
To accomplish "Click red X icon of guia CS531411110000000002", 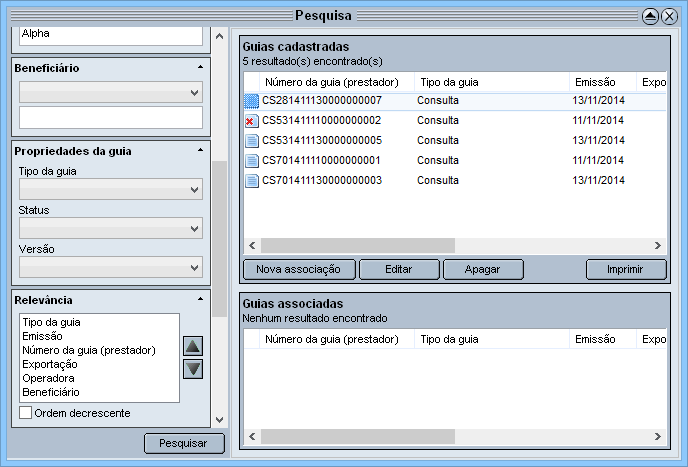I will pos(252,121).
